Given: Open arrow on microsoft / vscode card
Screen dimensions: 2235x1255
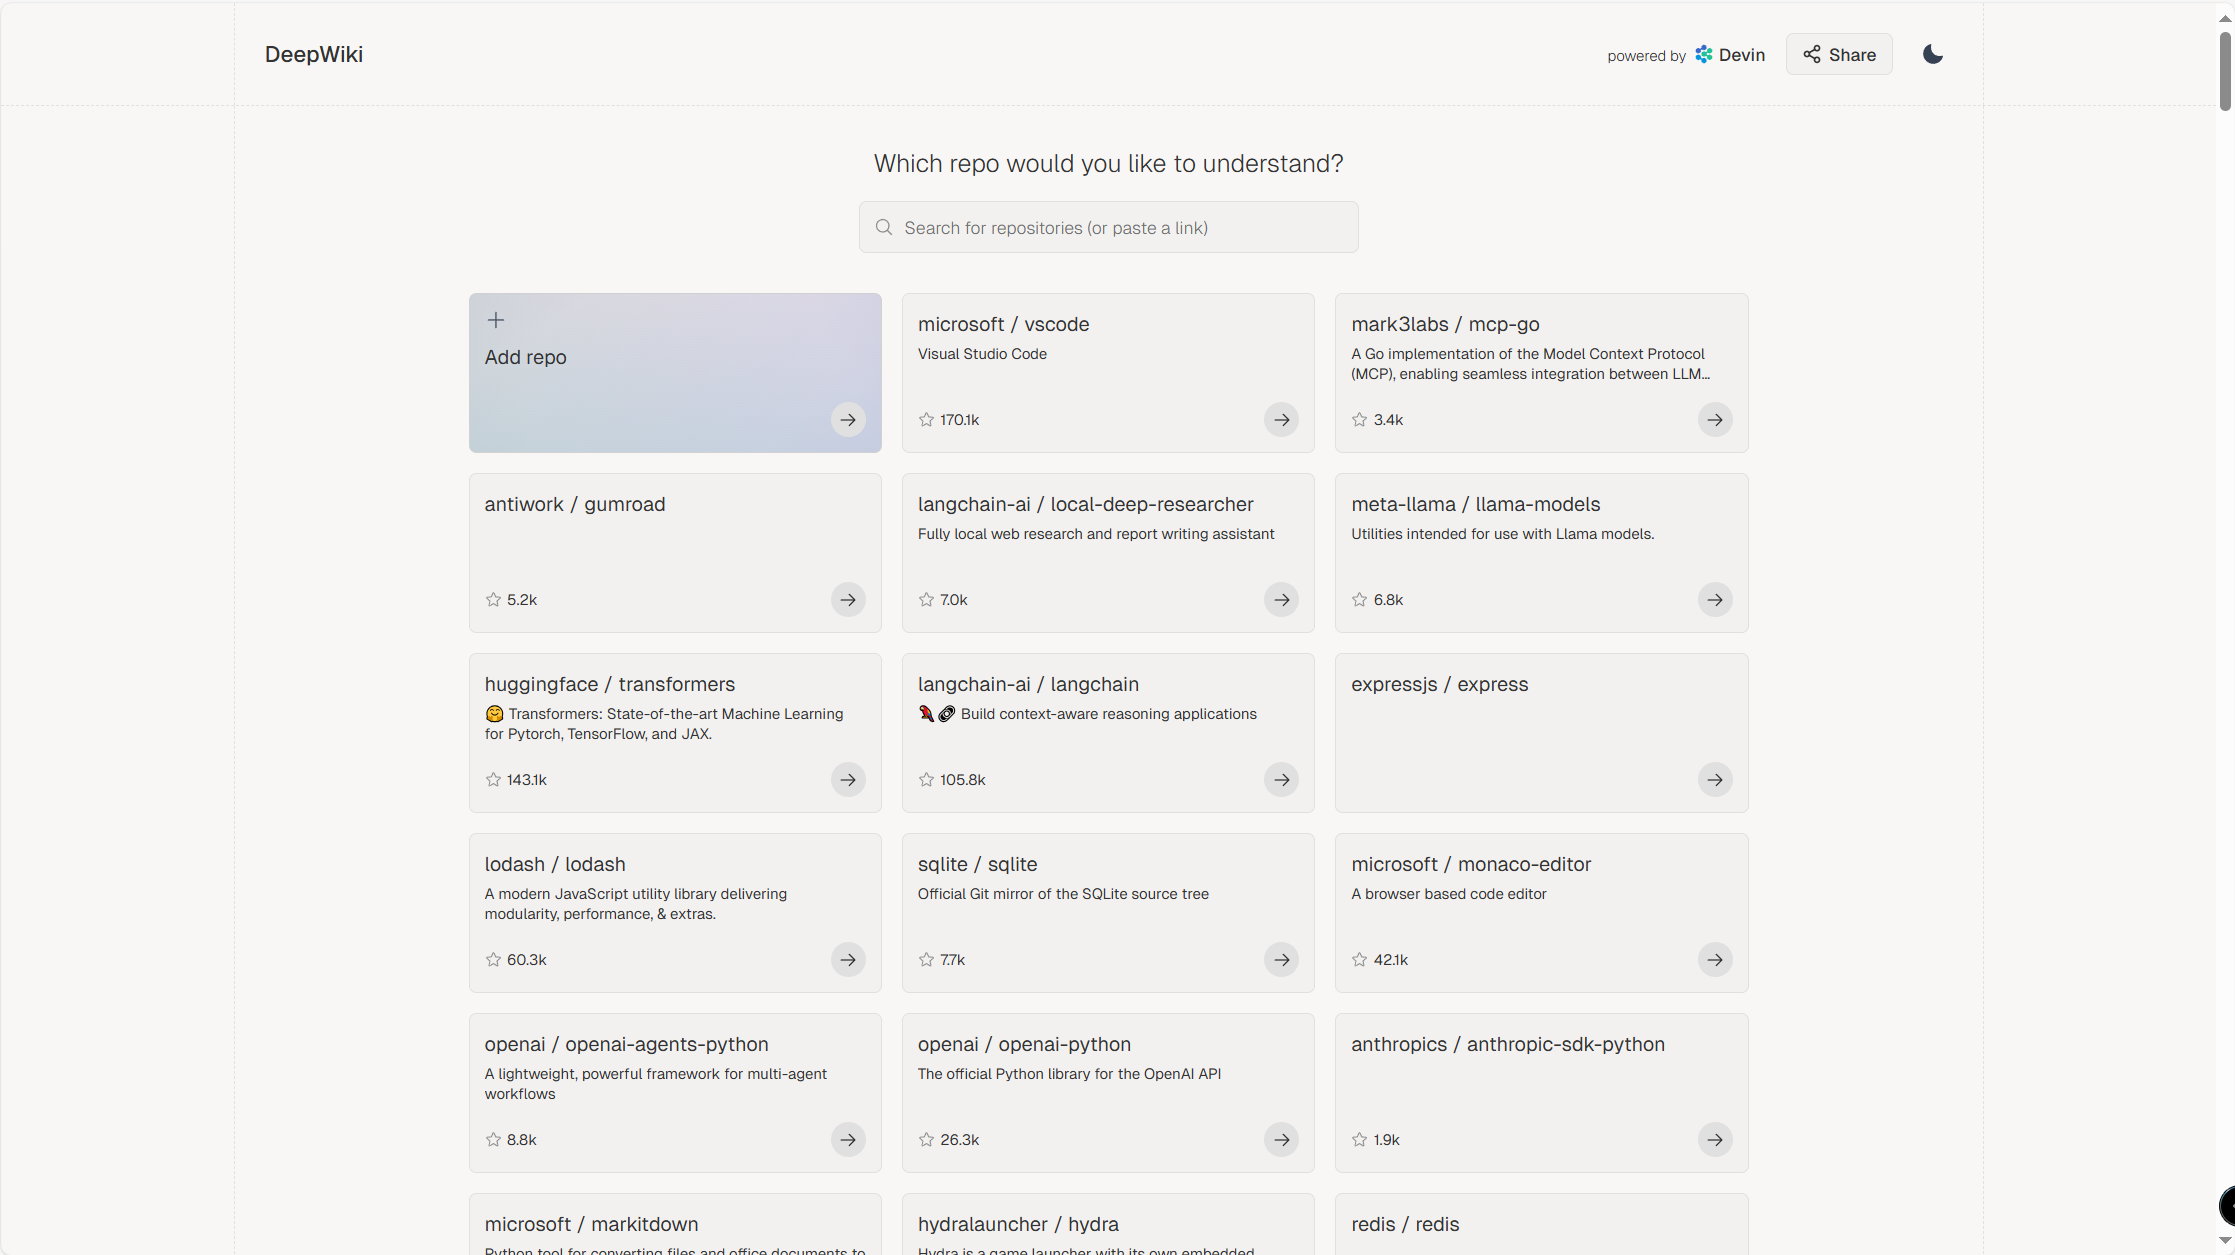Looking at the screenshot, I should [x=1281, y=419].
